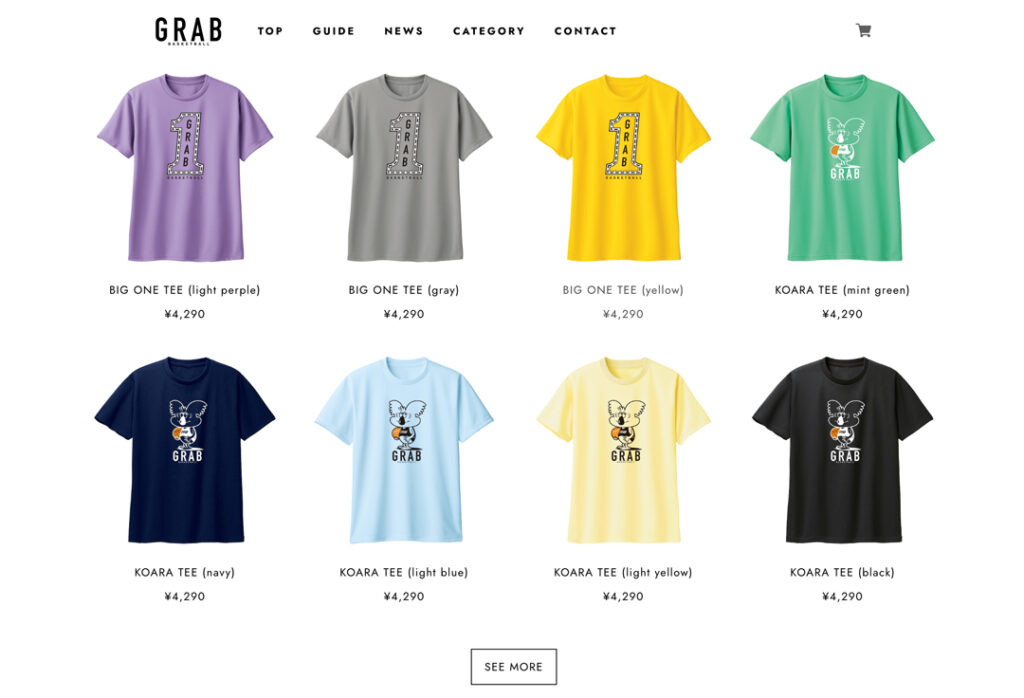This screenshot has width=1024, height=698.
Task: Open the BIG ONE TEE (light perple) title link
Action: tap(185, 290)
